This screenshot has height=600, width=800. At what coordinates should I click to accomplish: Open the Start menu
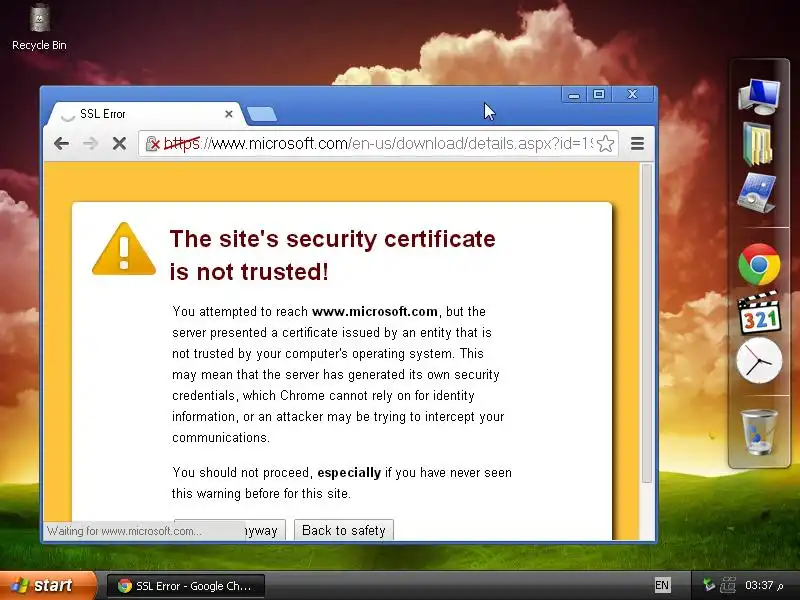point(48,585)
